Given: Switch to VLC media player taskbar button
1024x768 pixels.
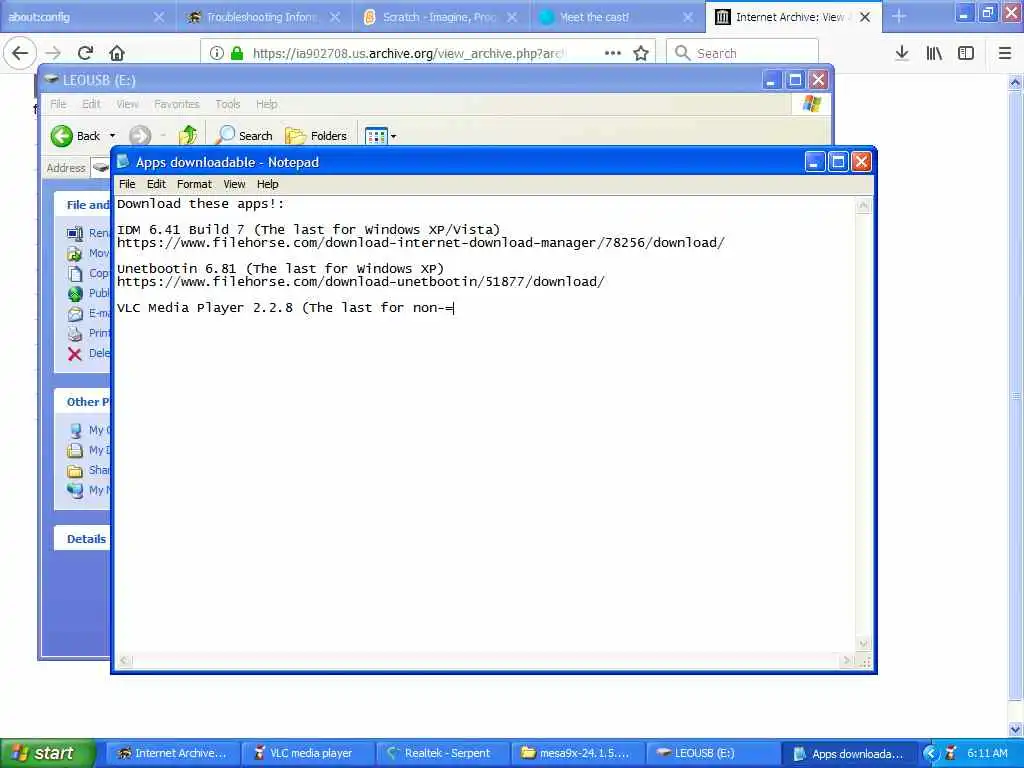Looking at the screenshot, I should [309, 754].
